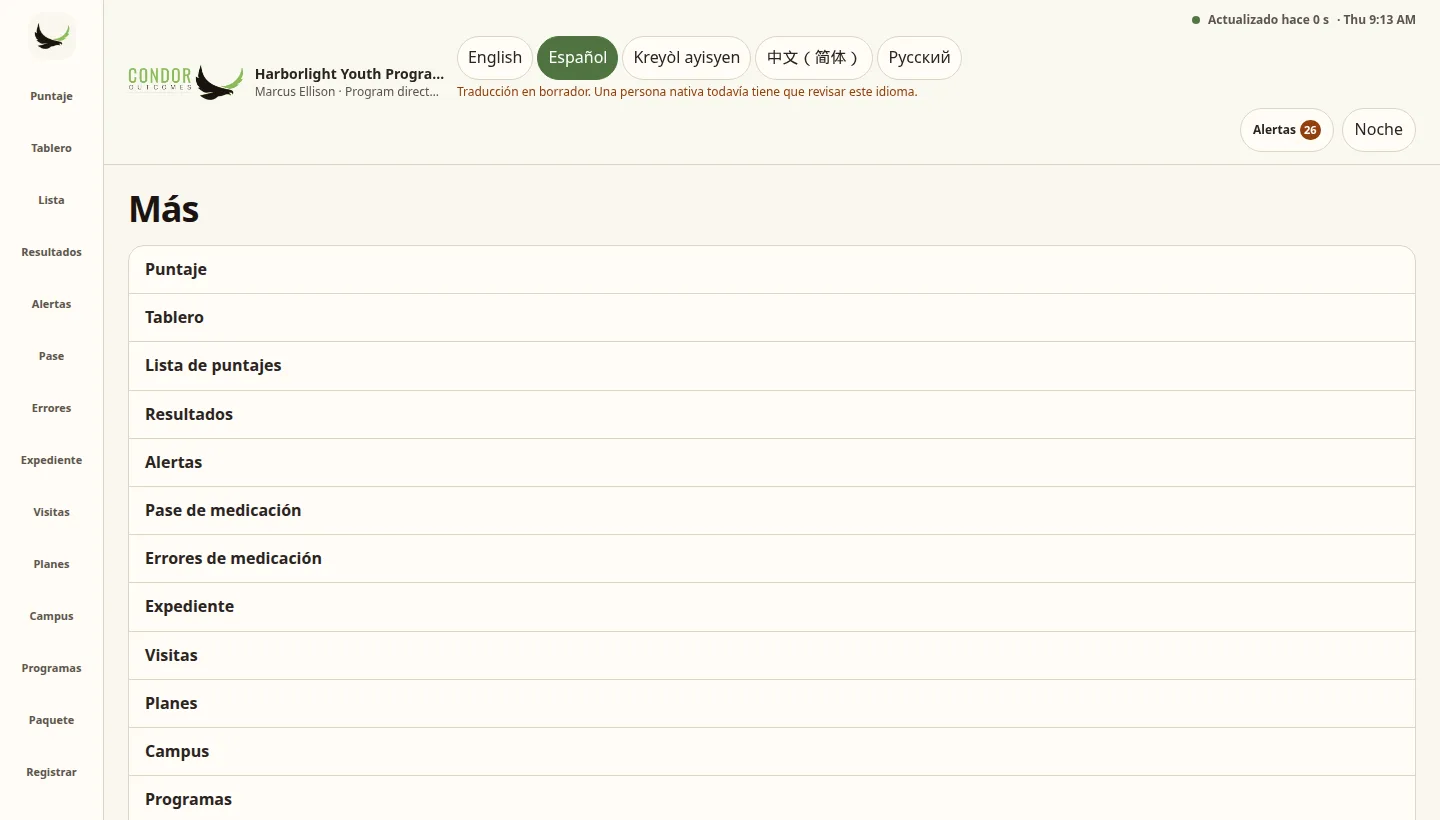This screenshot has height=820, width=1440.
Task: Open Campus in the sidebar
Action: pos(51,616)
